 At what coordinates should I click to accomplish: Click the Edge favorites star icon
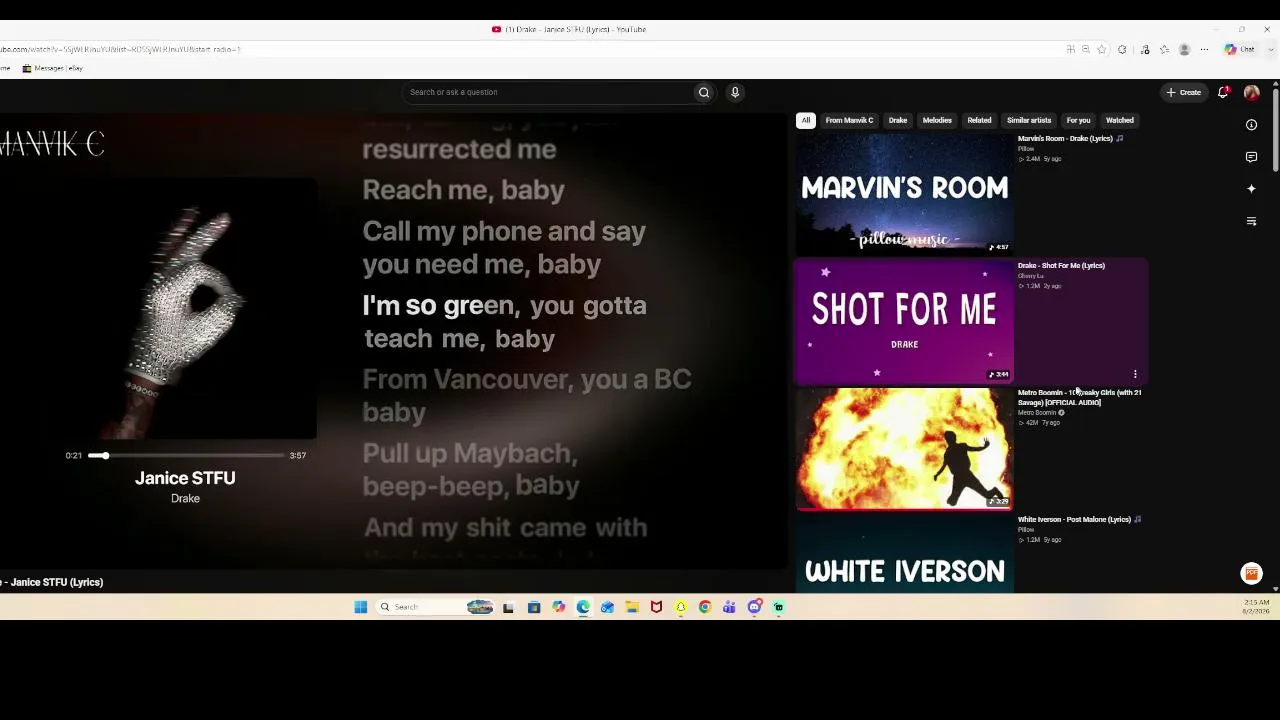pos(1101,49)
